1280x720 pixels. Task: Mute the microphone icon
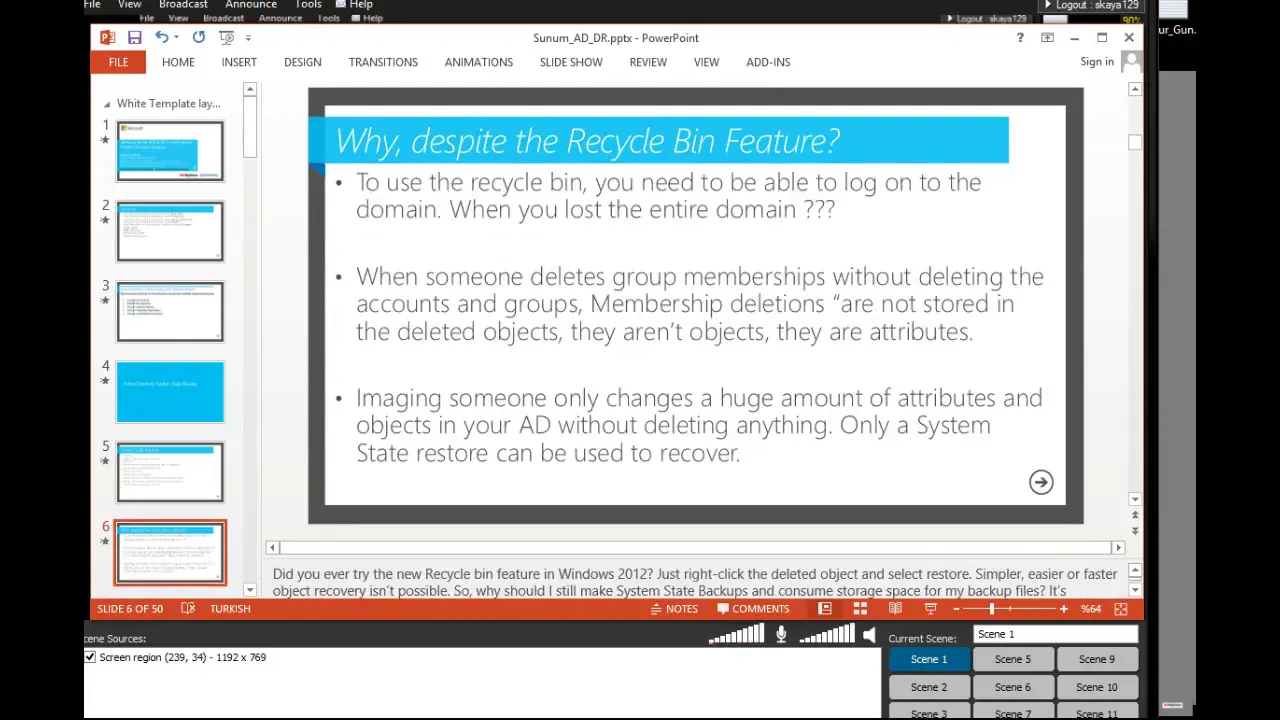(x=781, y=635)
